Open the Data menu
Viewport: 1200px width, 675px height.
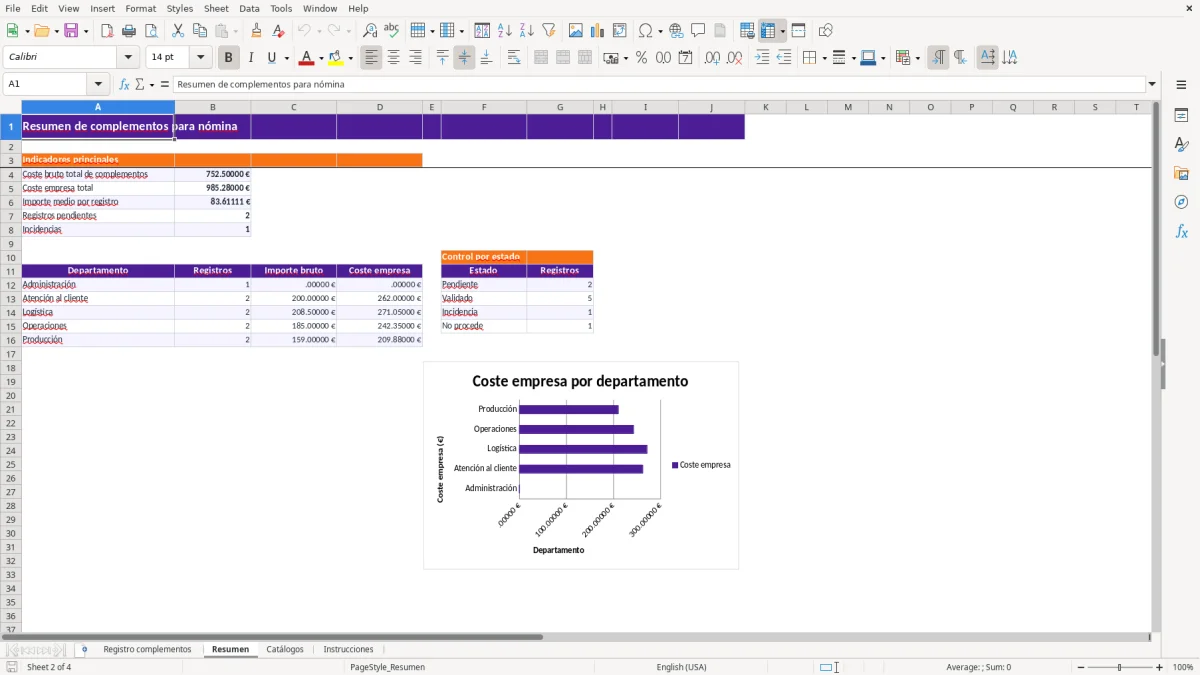tap(249, 8)
